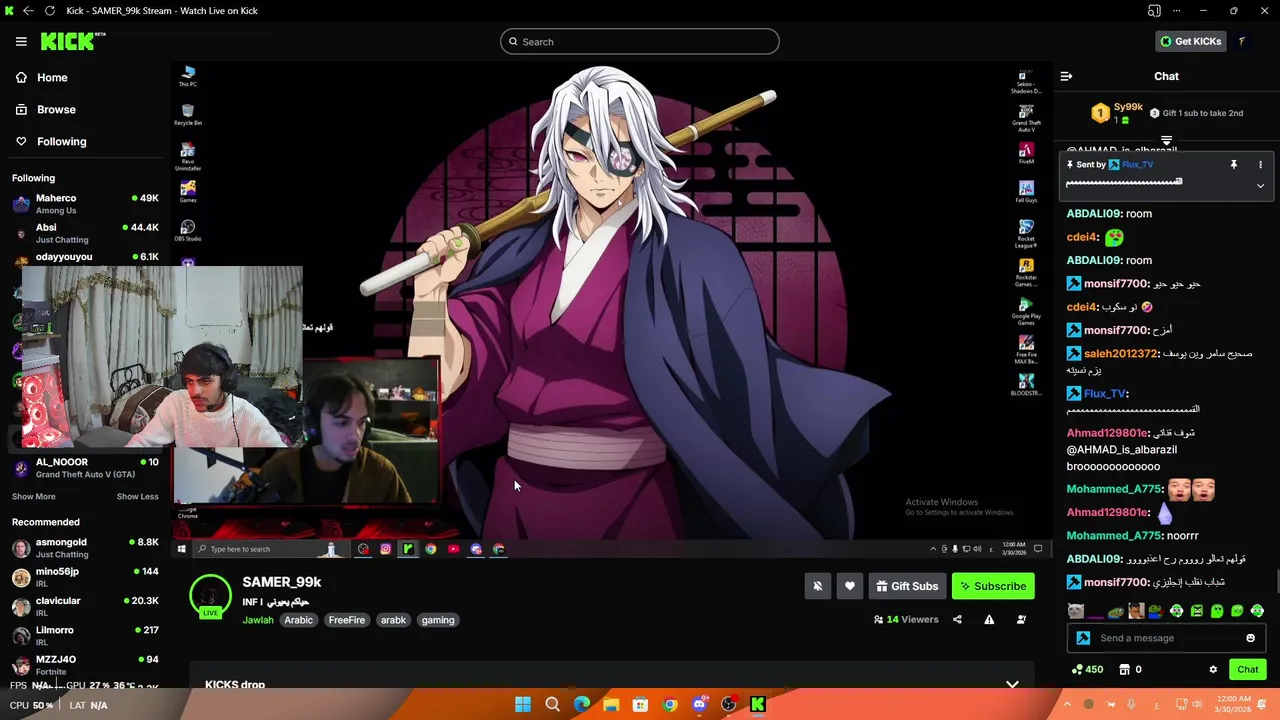Image resolution: width=1280 pixels, height=720 pixels.
Task: Click the cat emote in quick bar
Action: click(x=1075, y=611)
